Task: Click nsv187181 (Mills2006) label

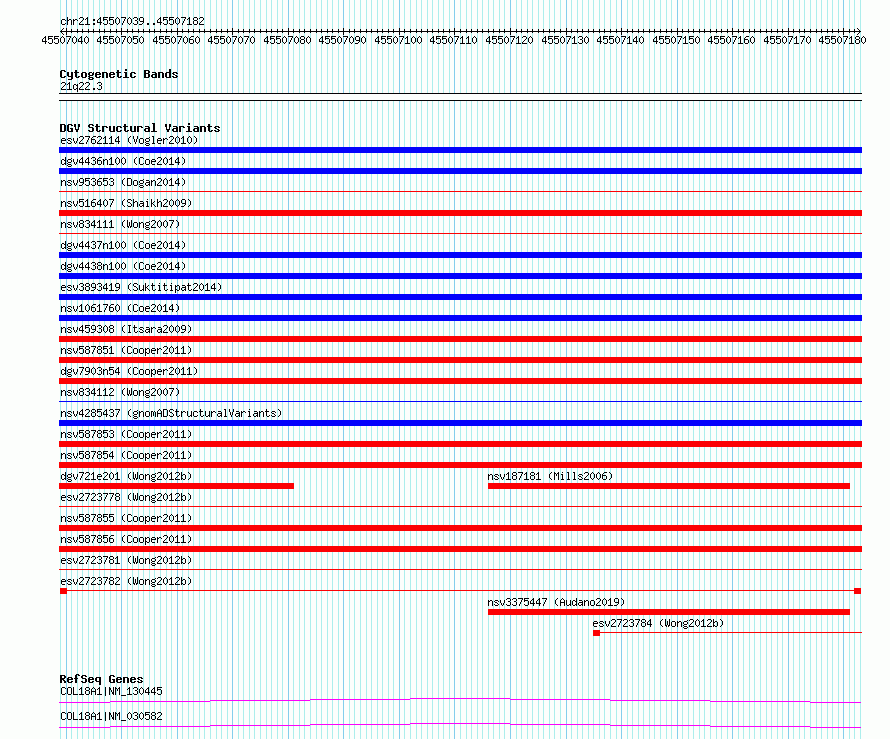Action: click(550, 476)
